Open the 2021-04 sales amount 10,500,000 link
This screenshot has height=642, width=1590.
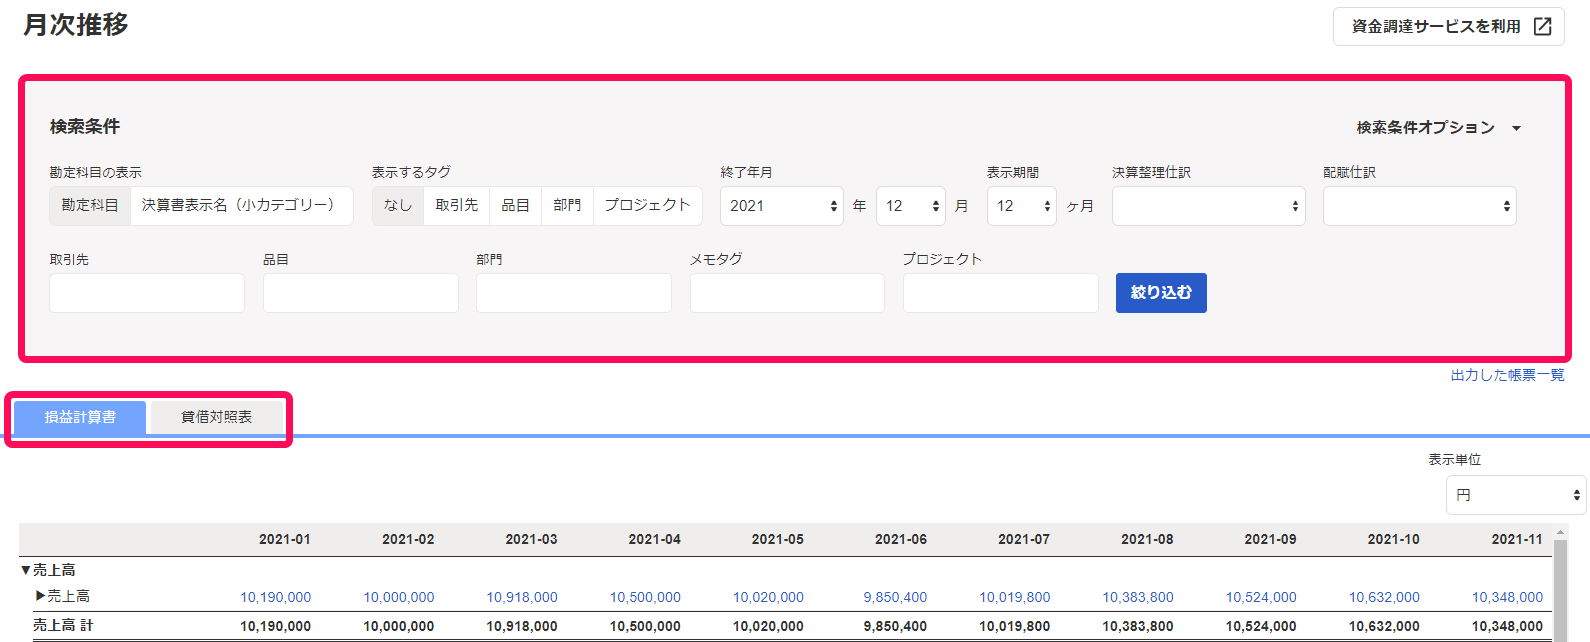tap(645, 597)
